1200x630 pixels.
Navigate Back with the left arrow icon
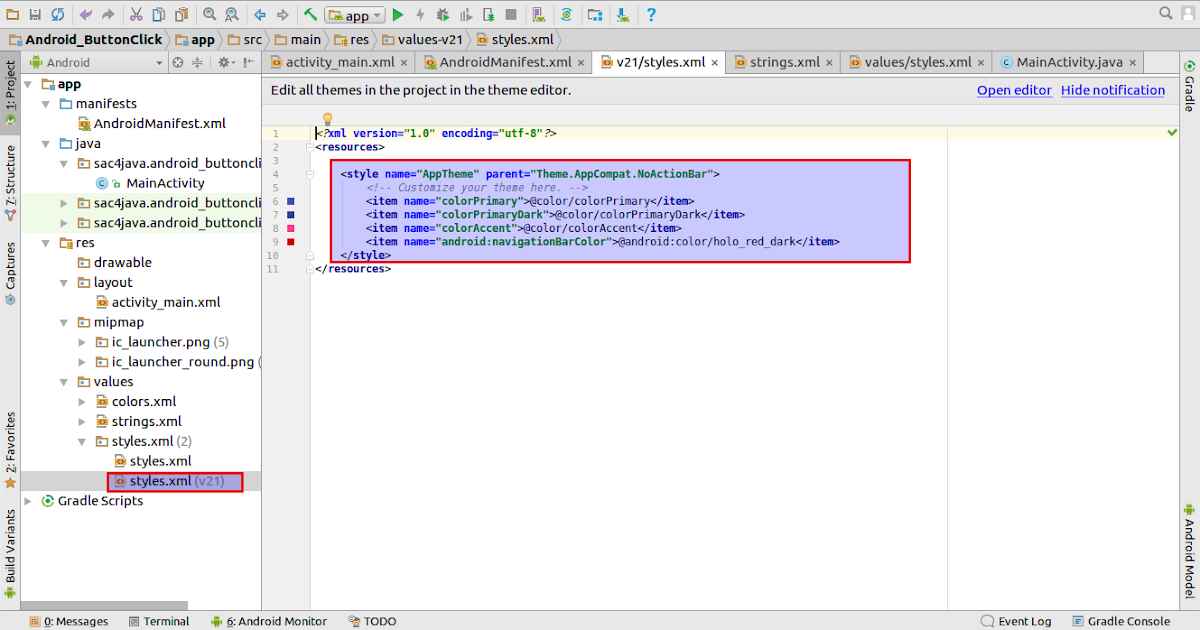pos(260,14)
